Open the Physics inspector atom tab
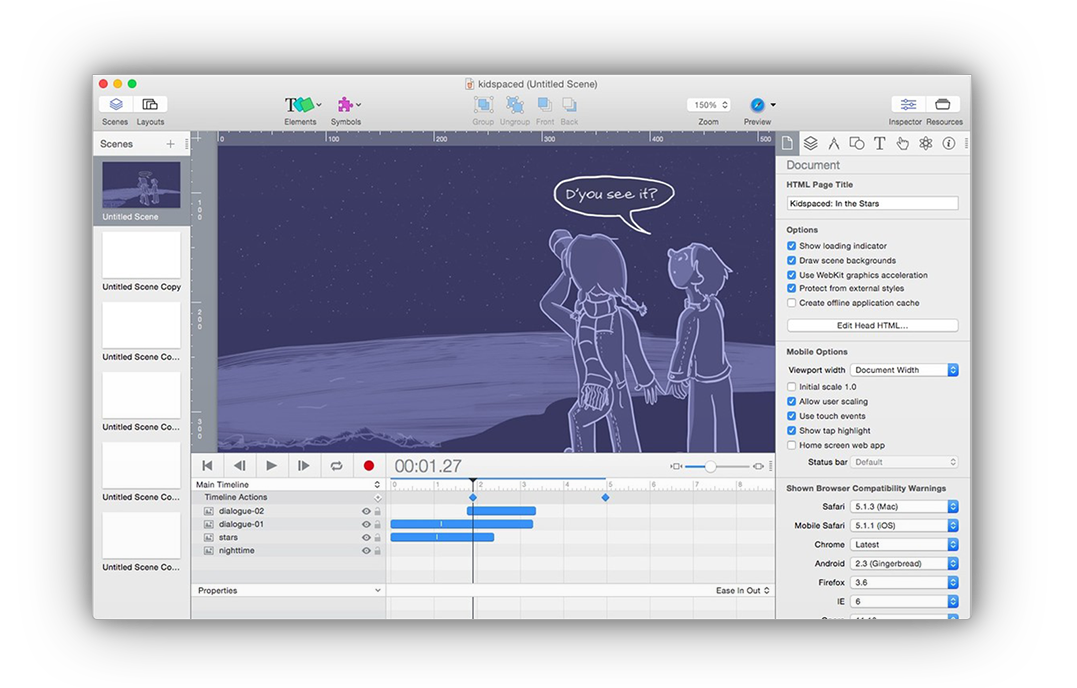Viewport: 1077px width, 688px height. click(x=926, y=143)
